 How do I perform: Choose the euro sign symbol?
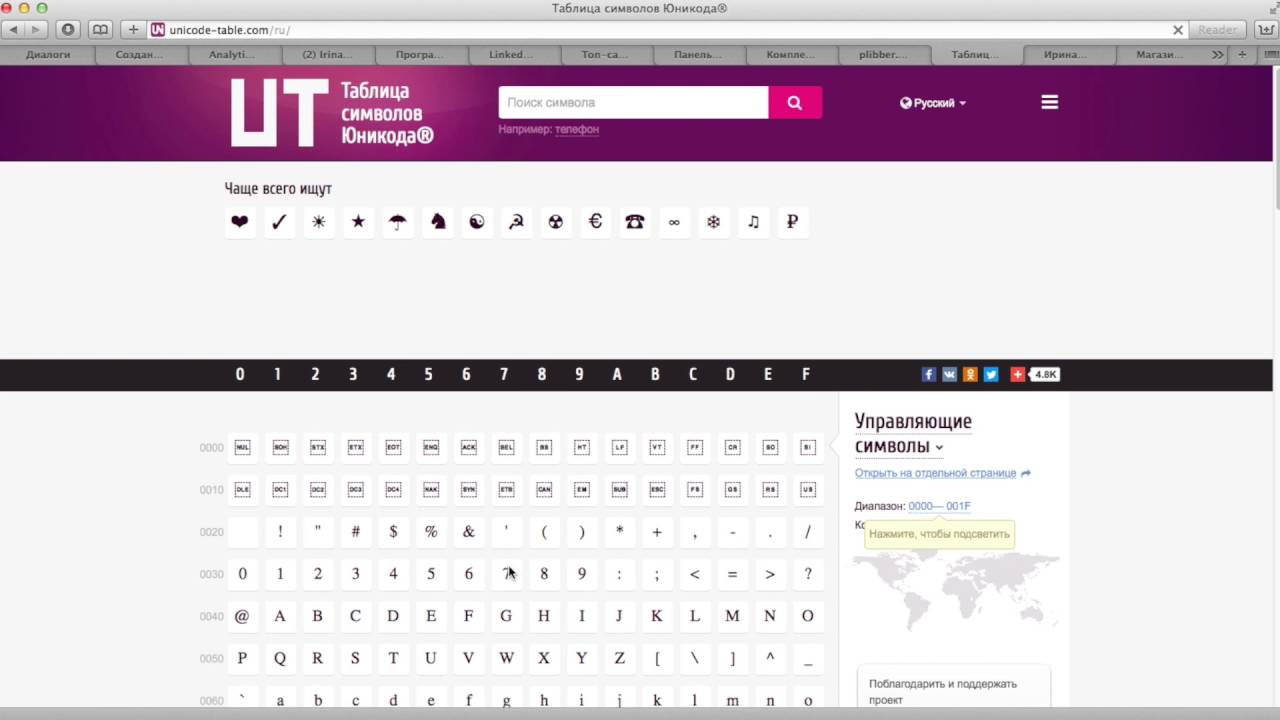pyautogui.click(x=595, y=222)
